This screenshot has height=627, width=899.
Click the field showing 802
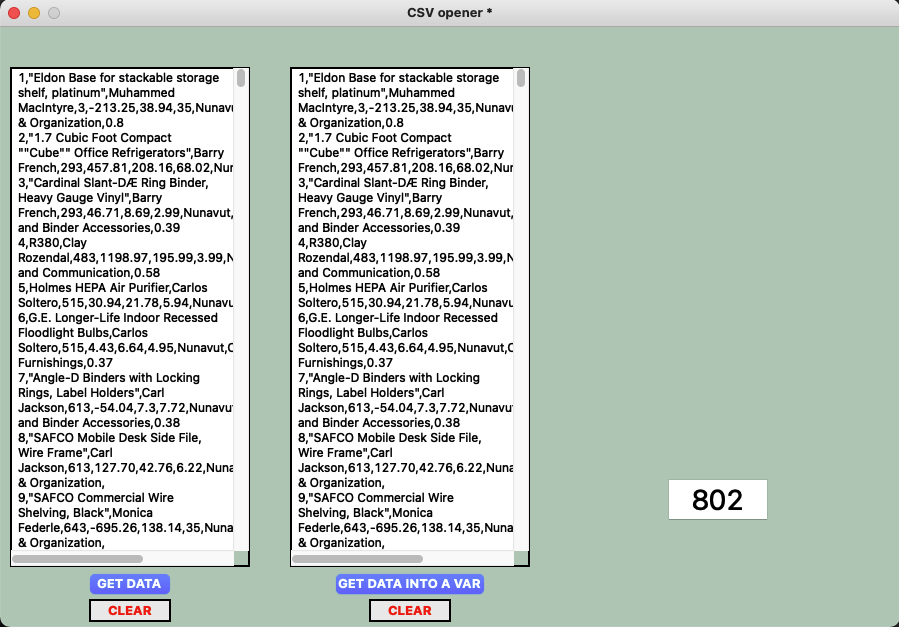[717, 499]
